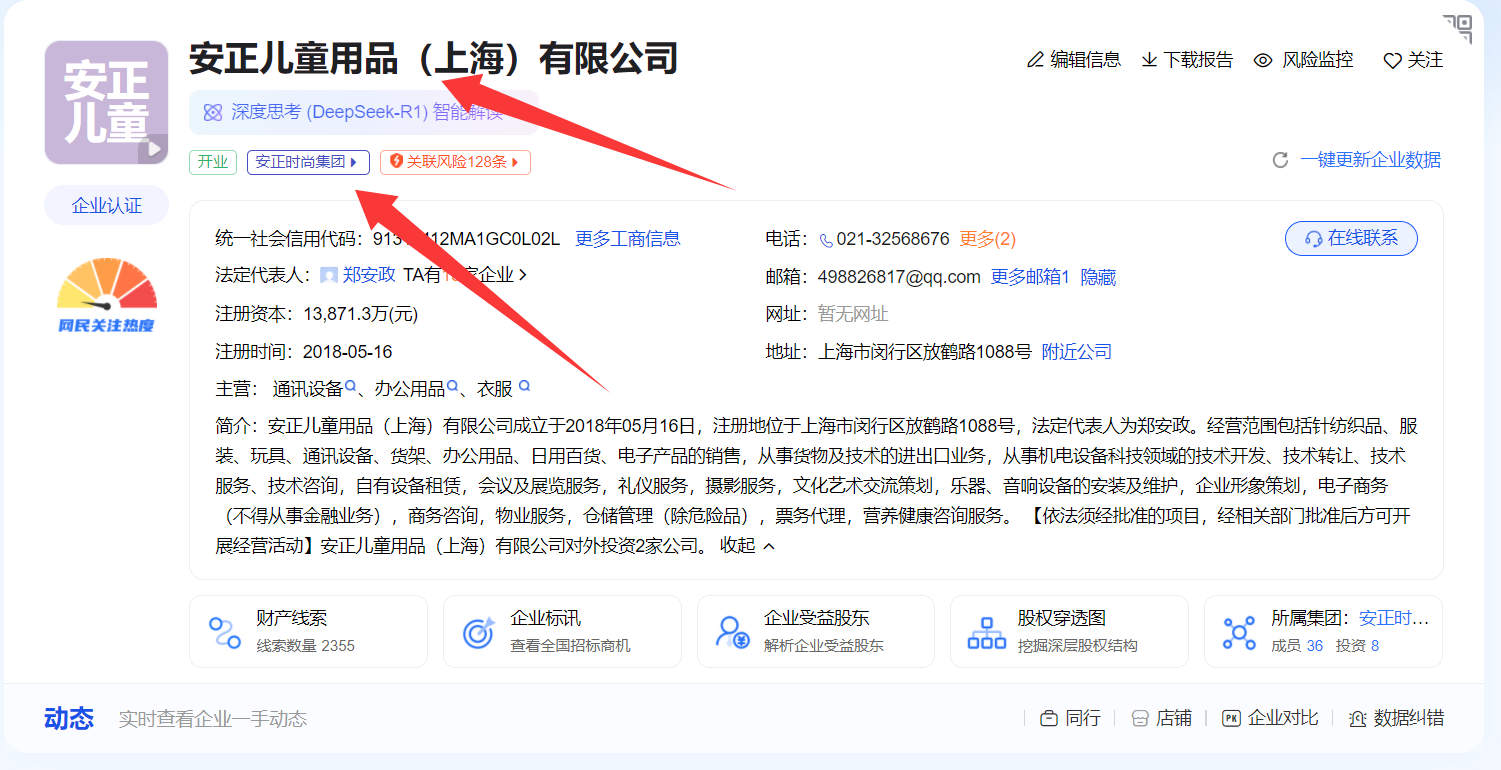Click the edit info pencil icon
Image resolution: width=1501 pixels, height=770 pixels.
pos(1035,60)
